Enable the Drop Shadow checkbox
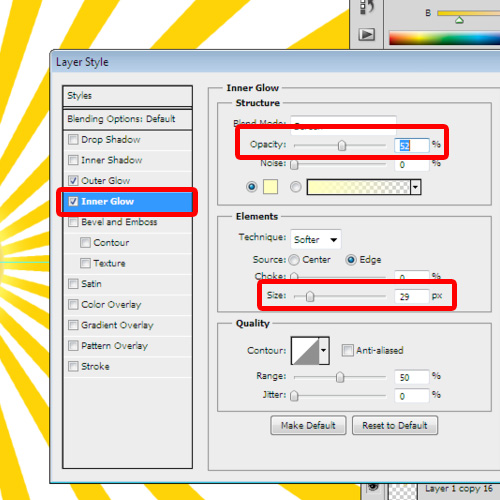This screenshot has height=500, width=500. 73,139
